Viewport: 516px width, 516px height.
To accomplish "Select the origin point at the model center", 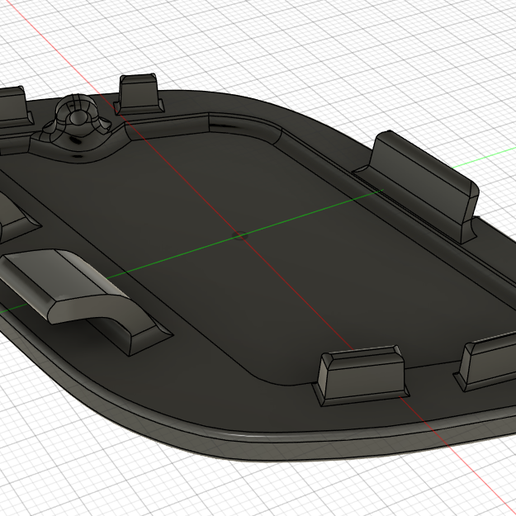I will (240, 236).
